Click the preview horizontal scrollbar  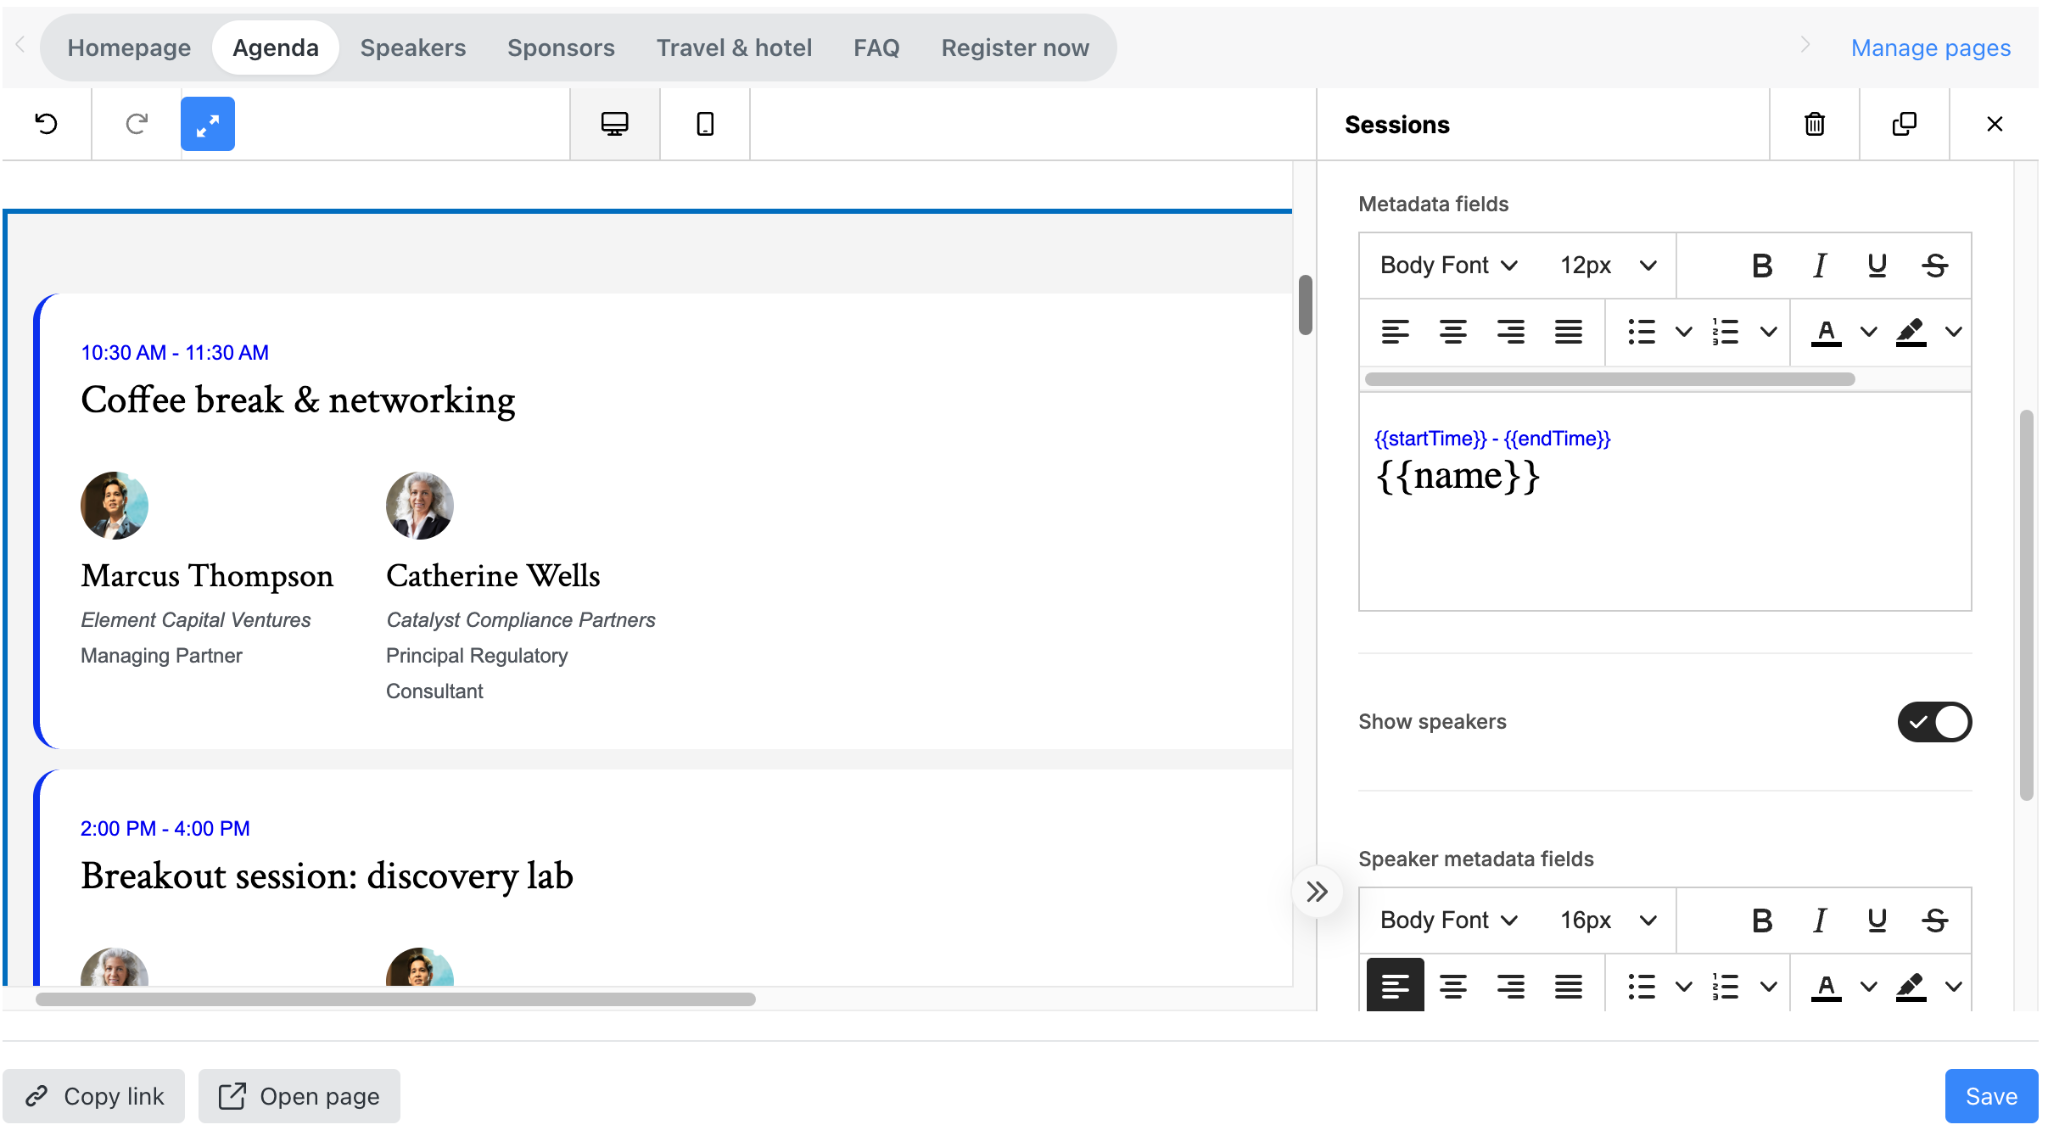pyautogui.click(x=395, y=999)
